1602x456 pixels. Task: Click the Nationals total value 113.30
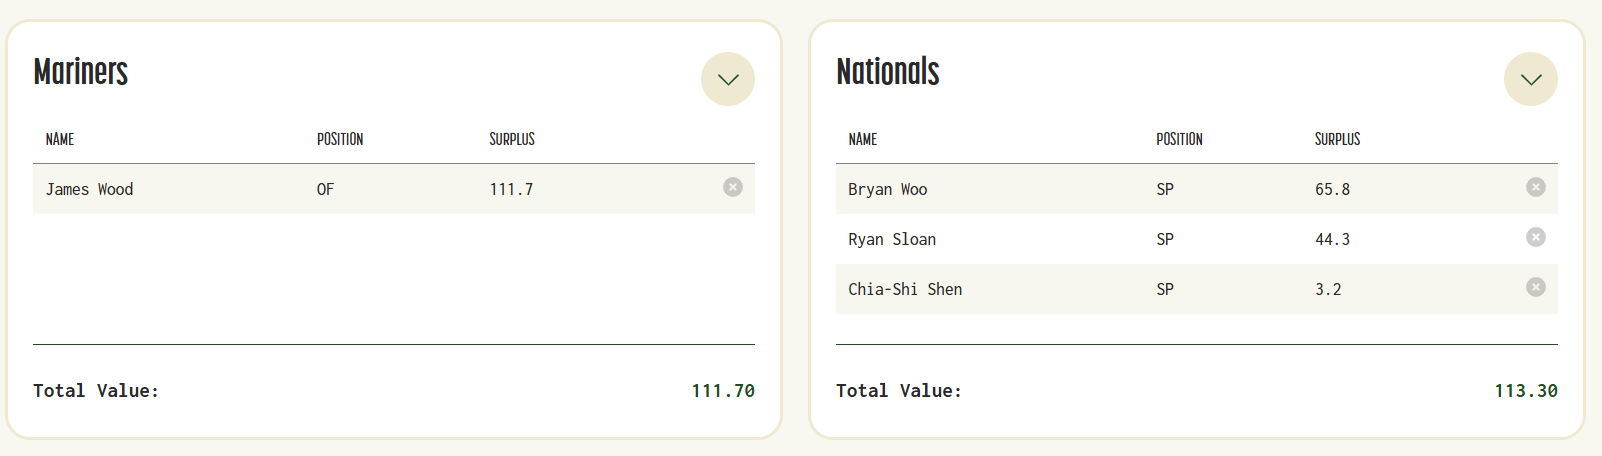click(1526, 391)
